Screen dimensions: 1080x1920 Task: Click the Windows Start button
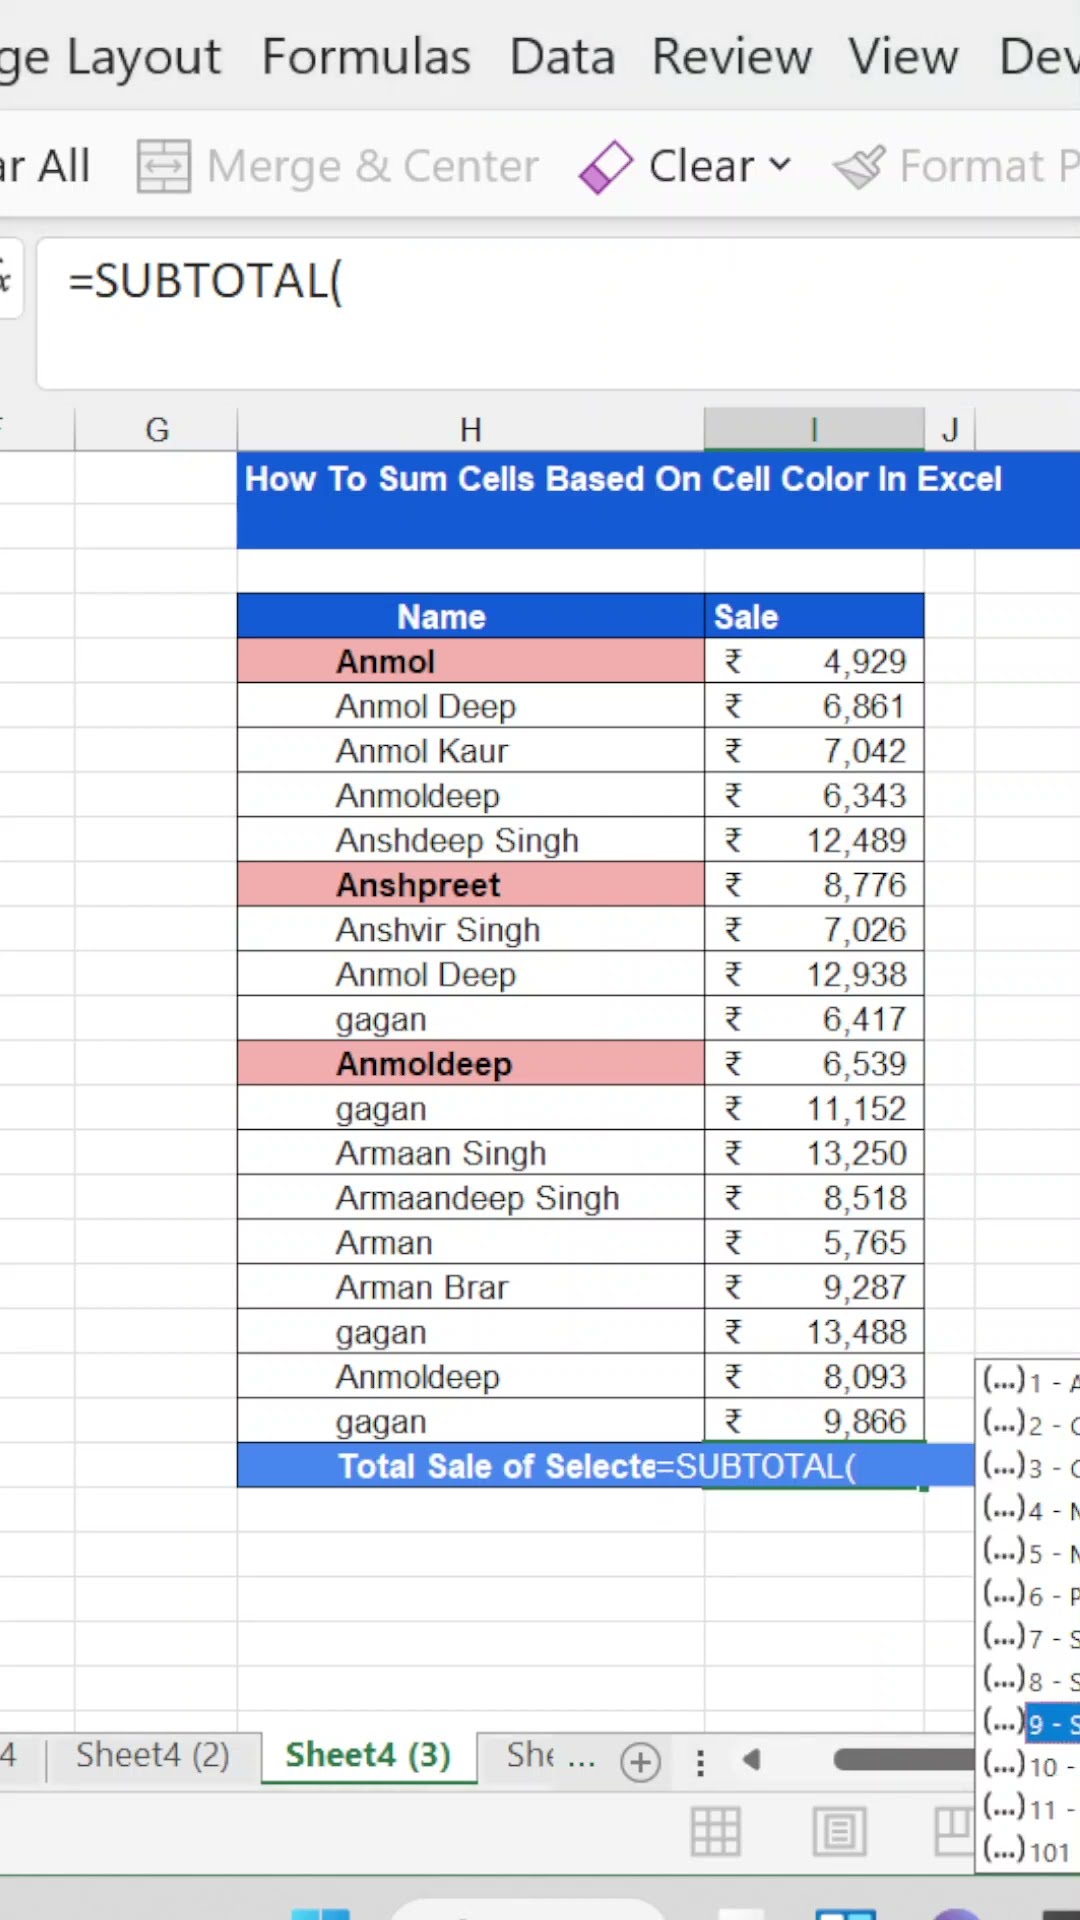point(320,1912)
